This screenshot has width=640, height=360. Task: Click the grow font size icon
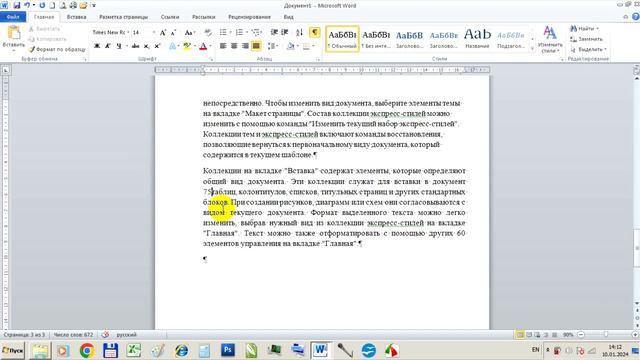point(163,32)
